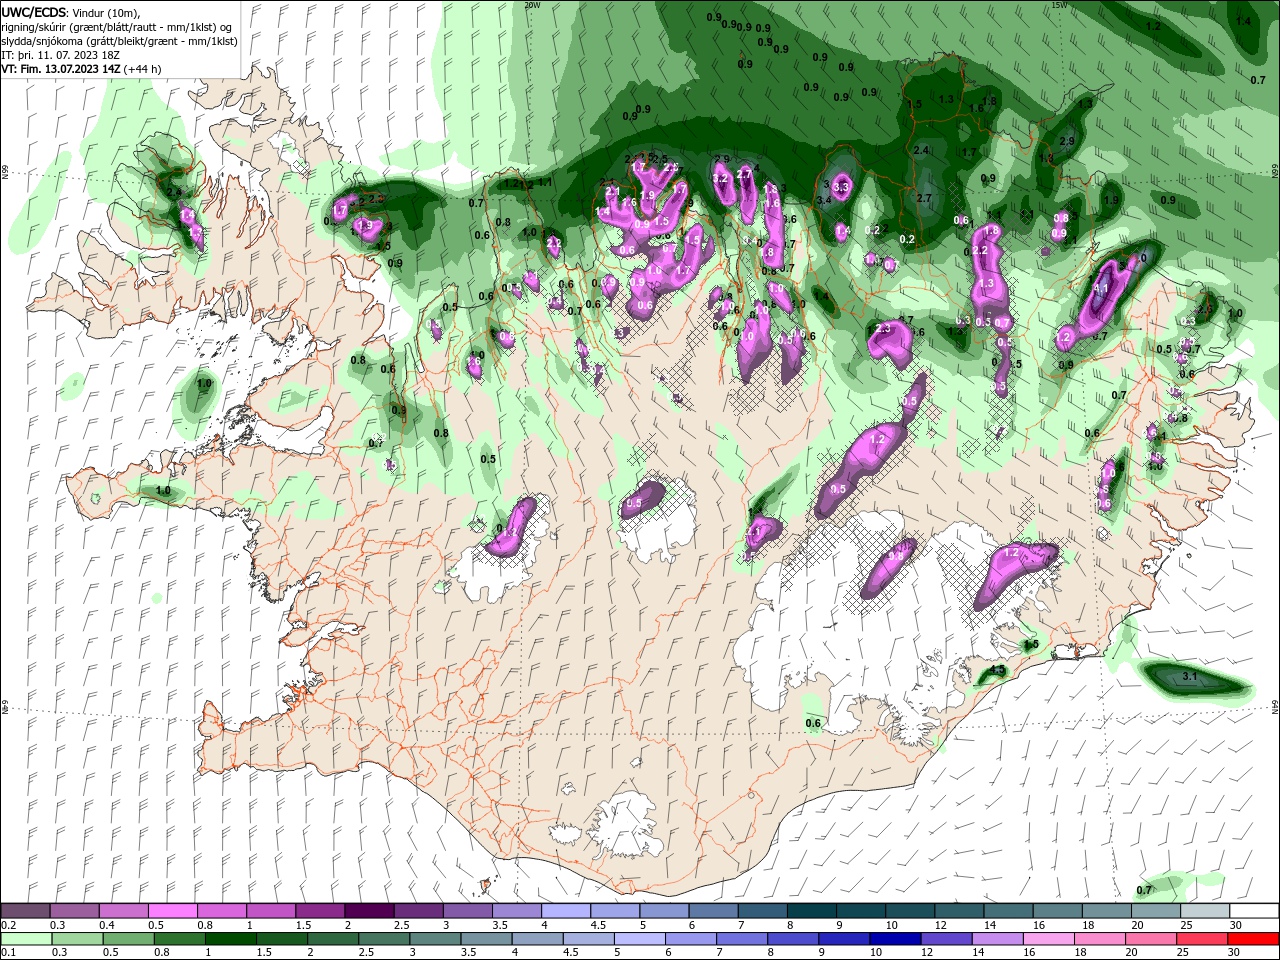Image resolution: width=1280 pixels, height=960 pixels.
Task: Click the light lavender swatch between 4 and 4.5, top row
Action: click(565, 911)
